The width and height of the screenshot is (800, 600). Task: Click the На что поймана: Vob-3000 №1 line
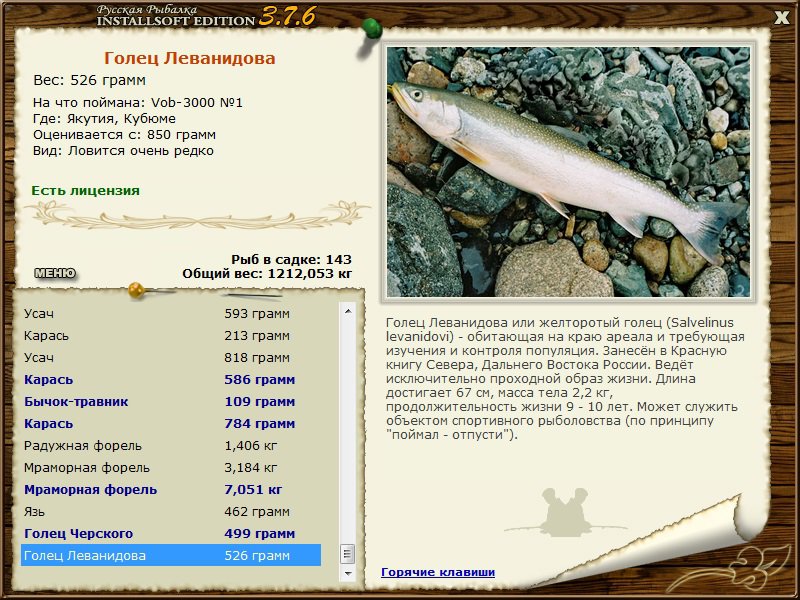(138, 103)
